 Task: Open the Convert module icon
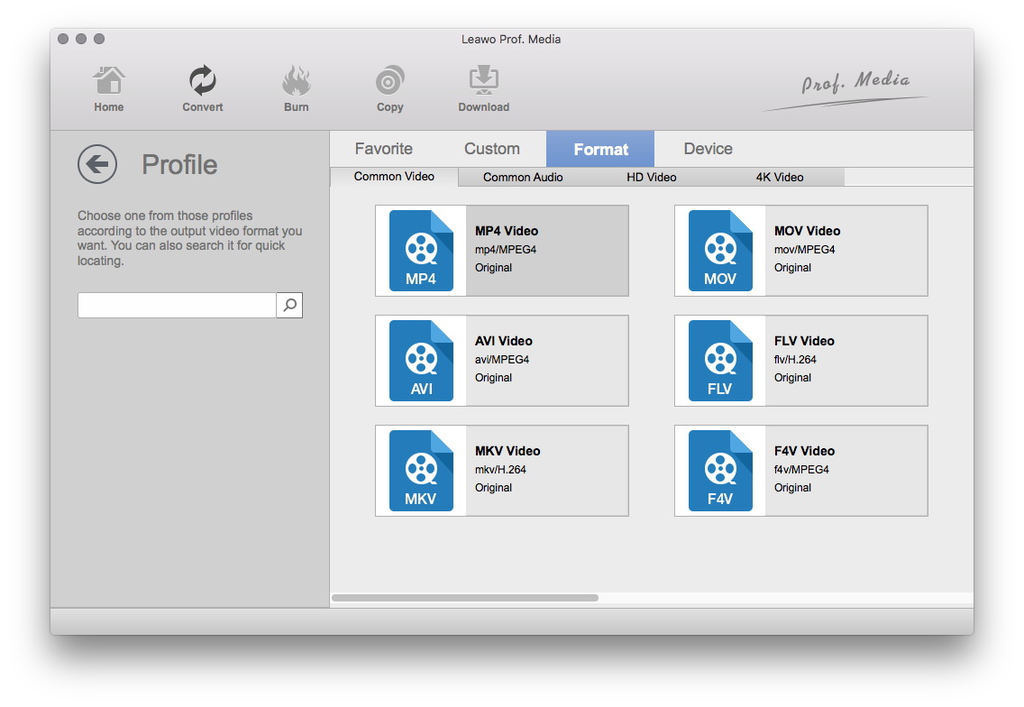tap(202, 81)
